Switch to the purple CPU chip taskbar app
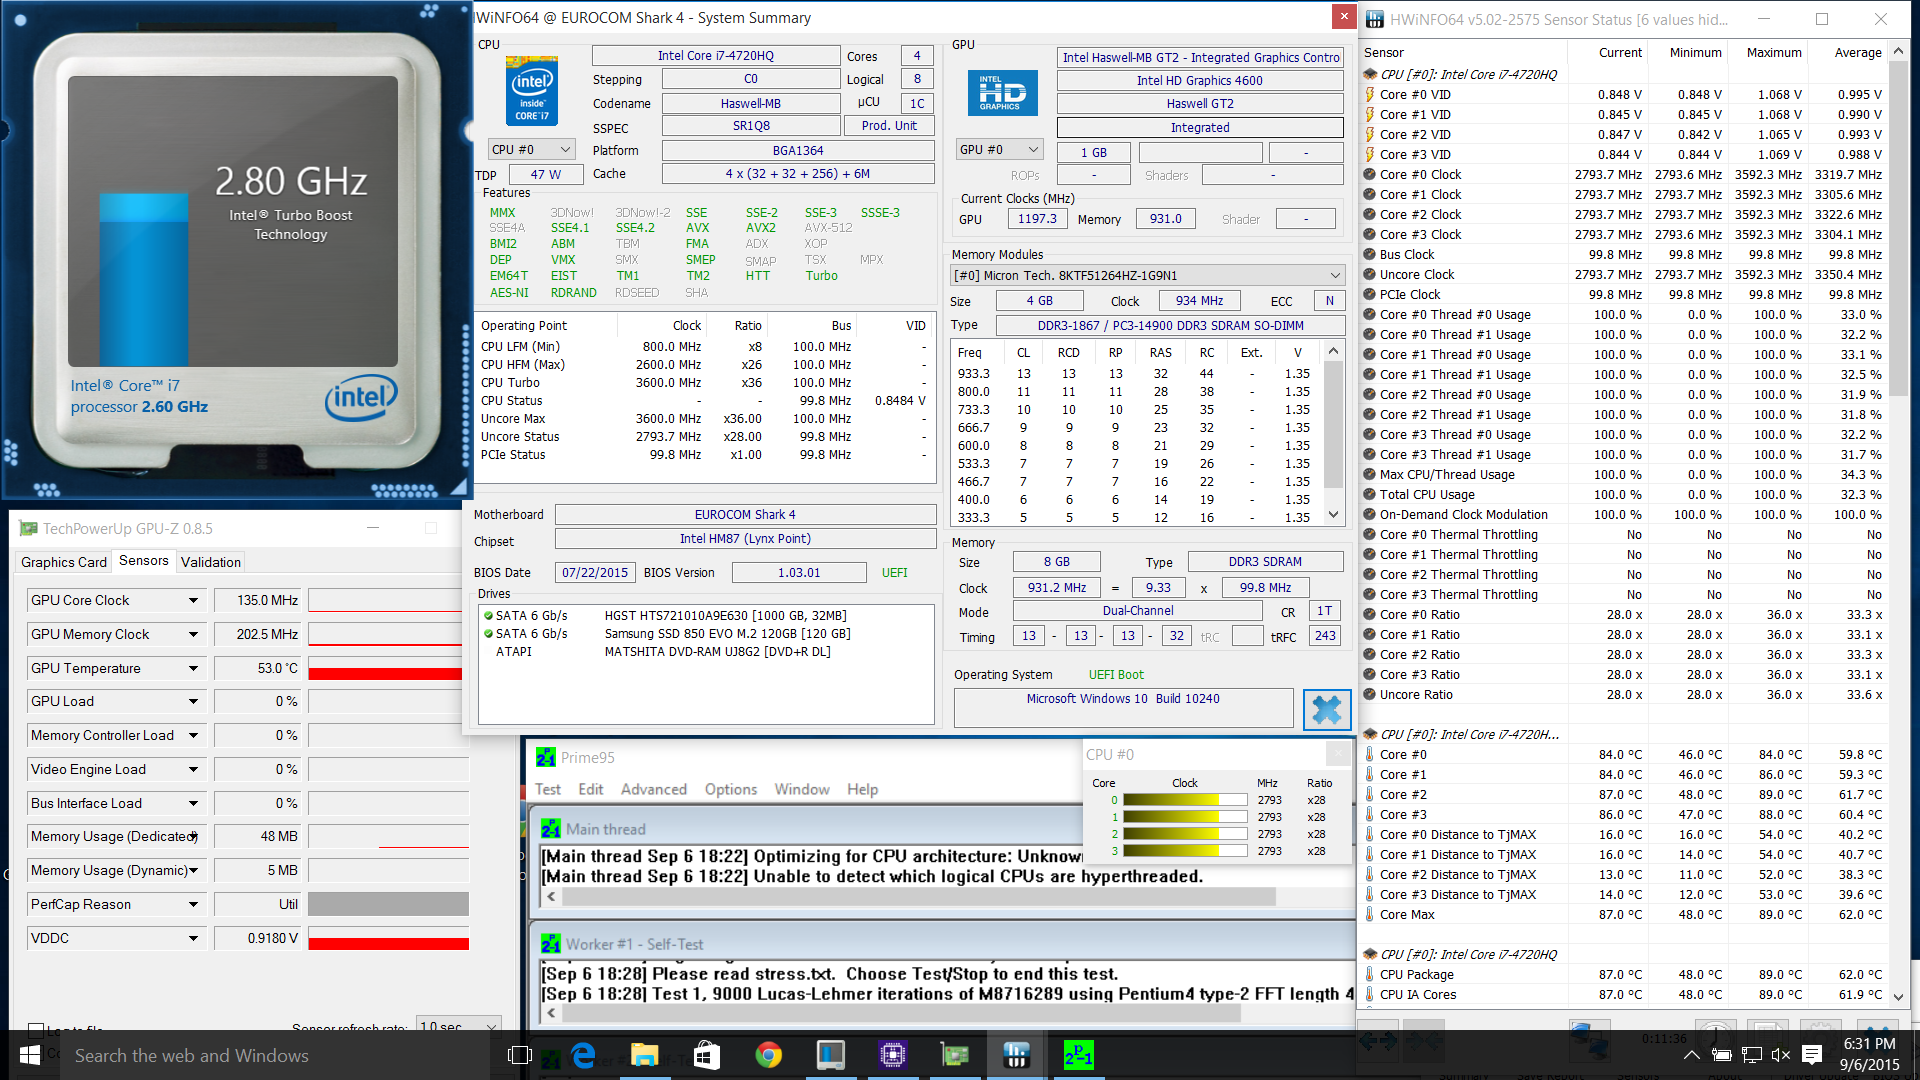This screenshot has height=1080, width=1920. (x=892, y=1055)
